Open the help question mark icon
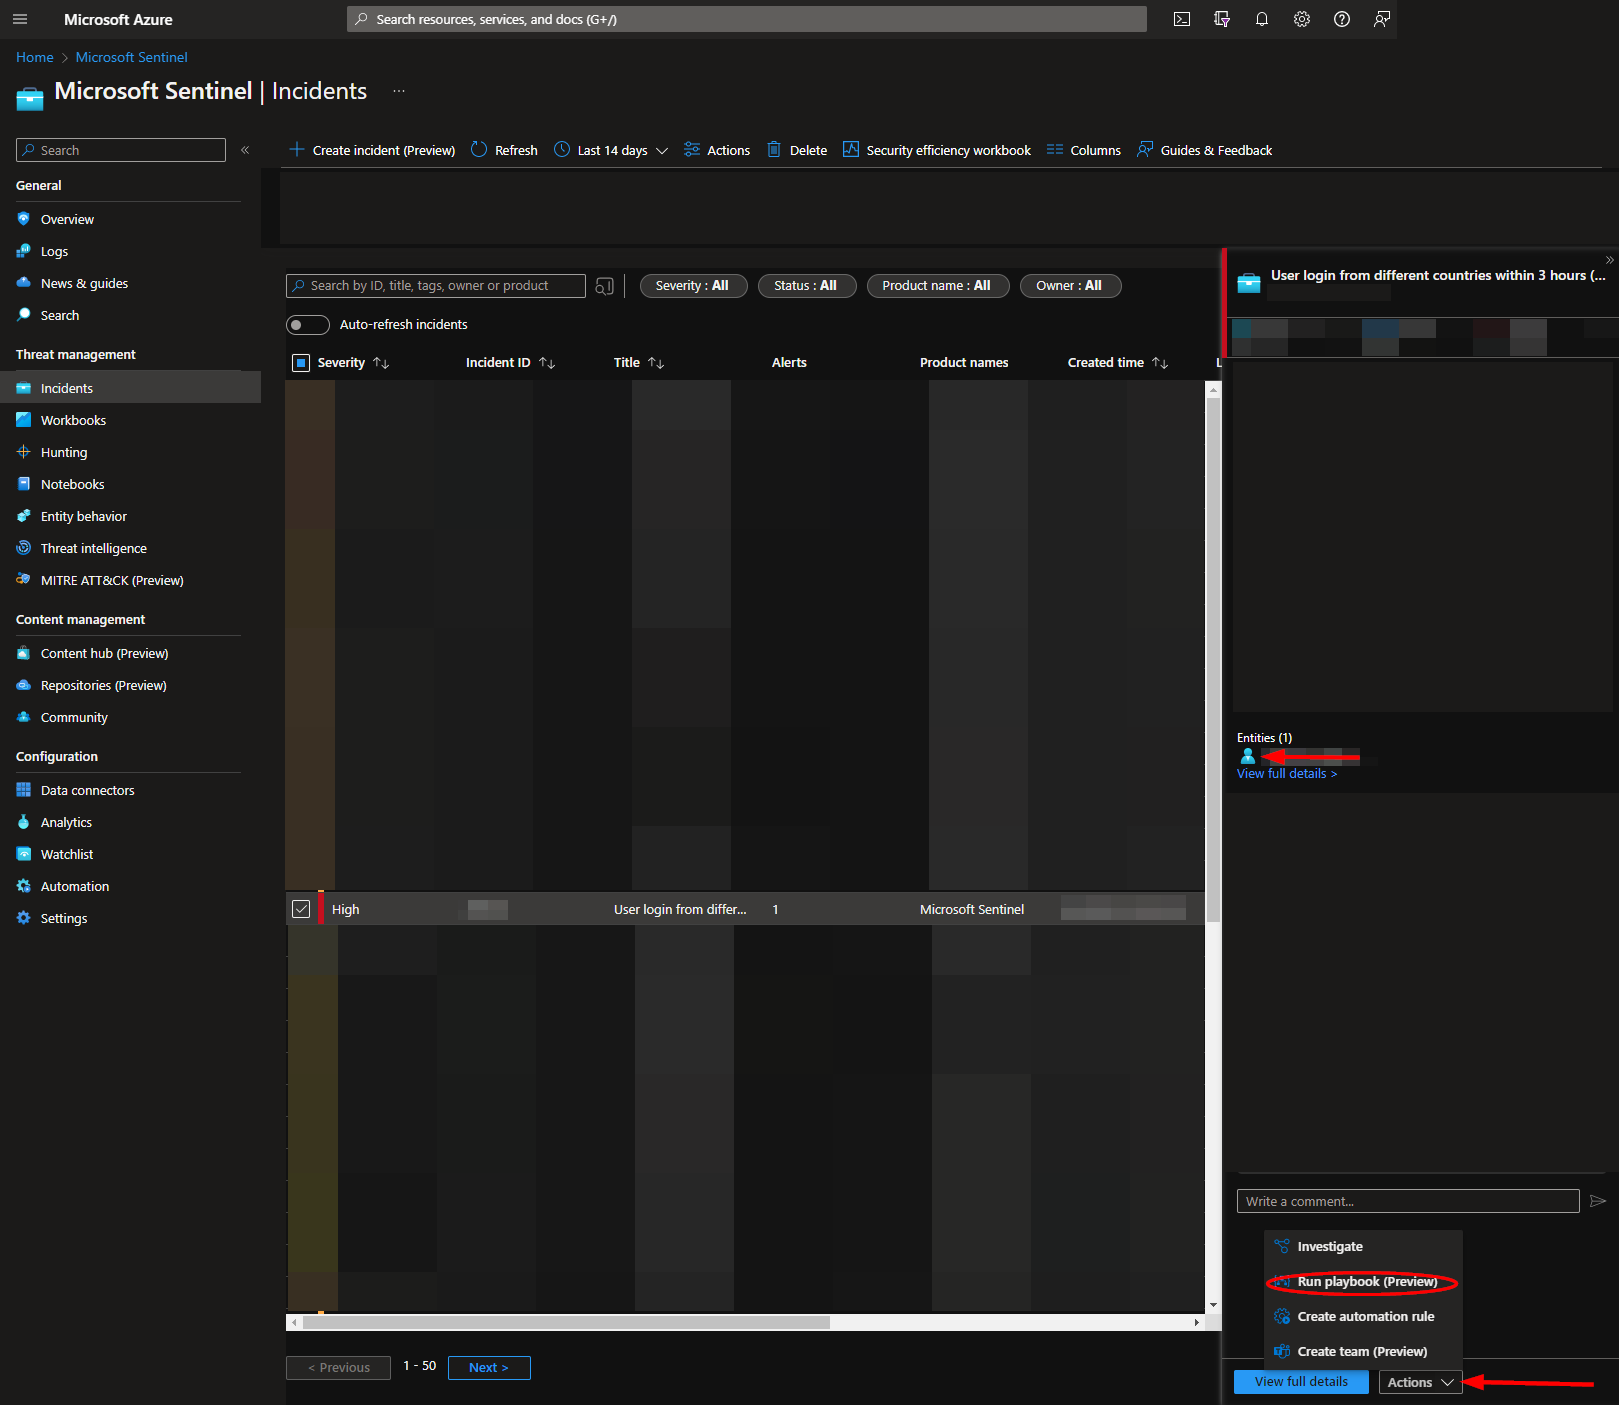1619x1405 pixels. [x=1342, y=19]
